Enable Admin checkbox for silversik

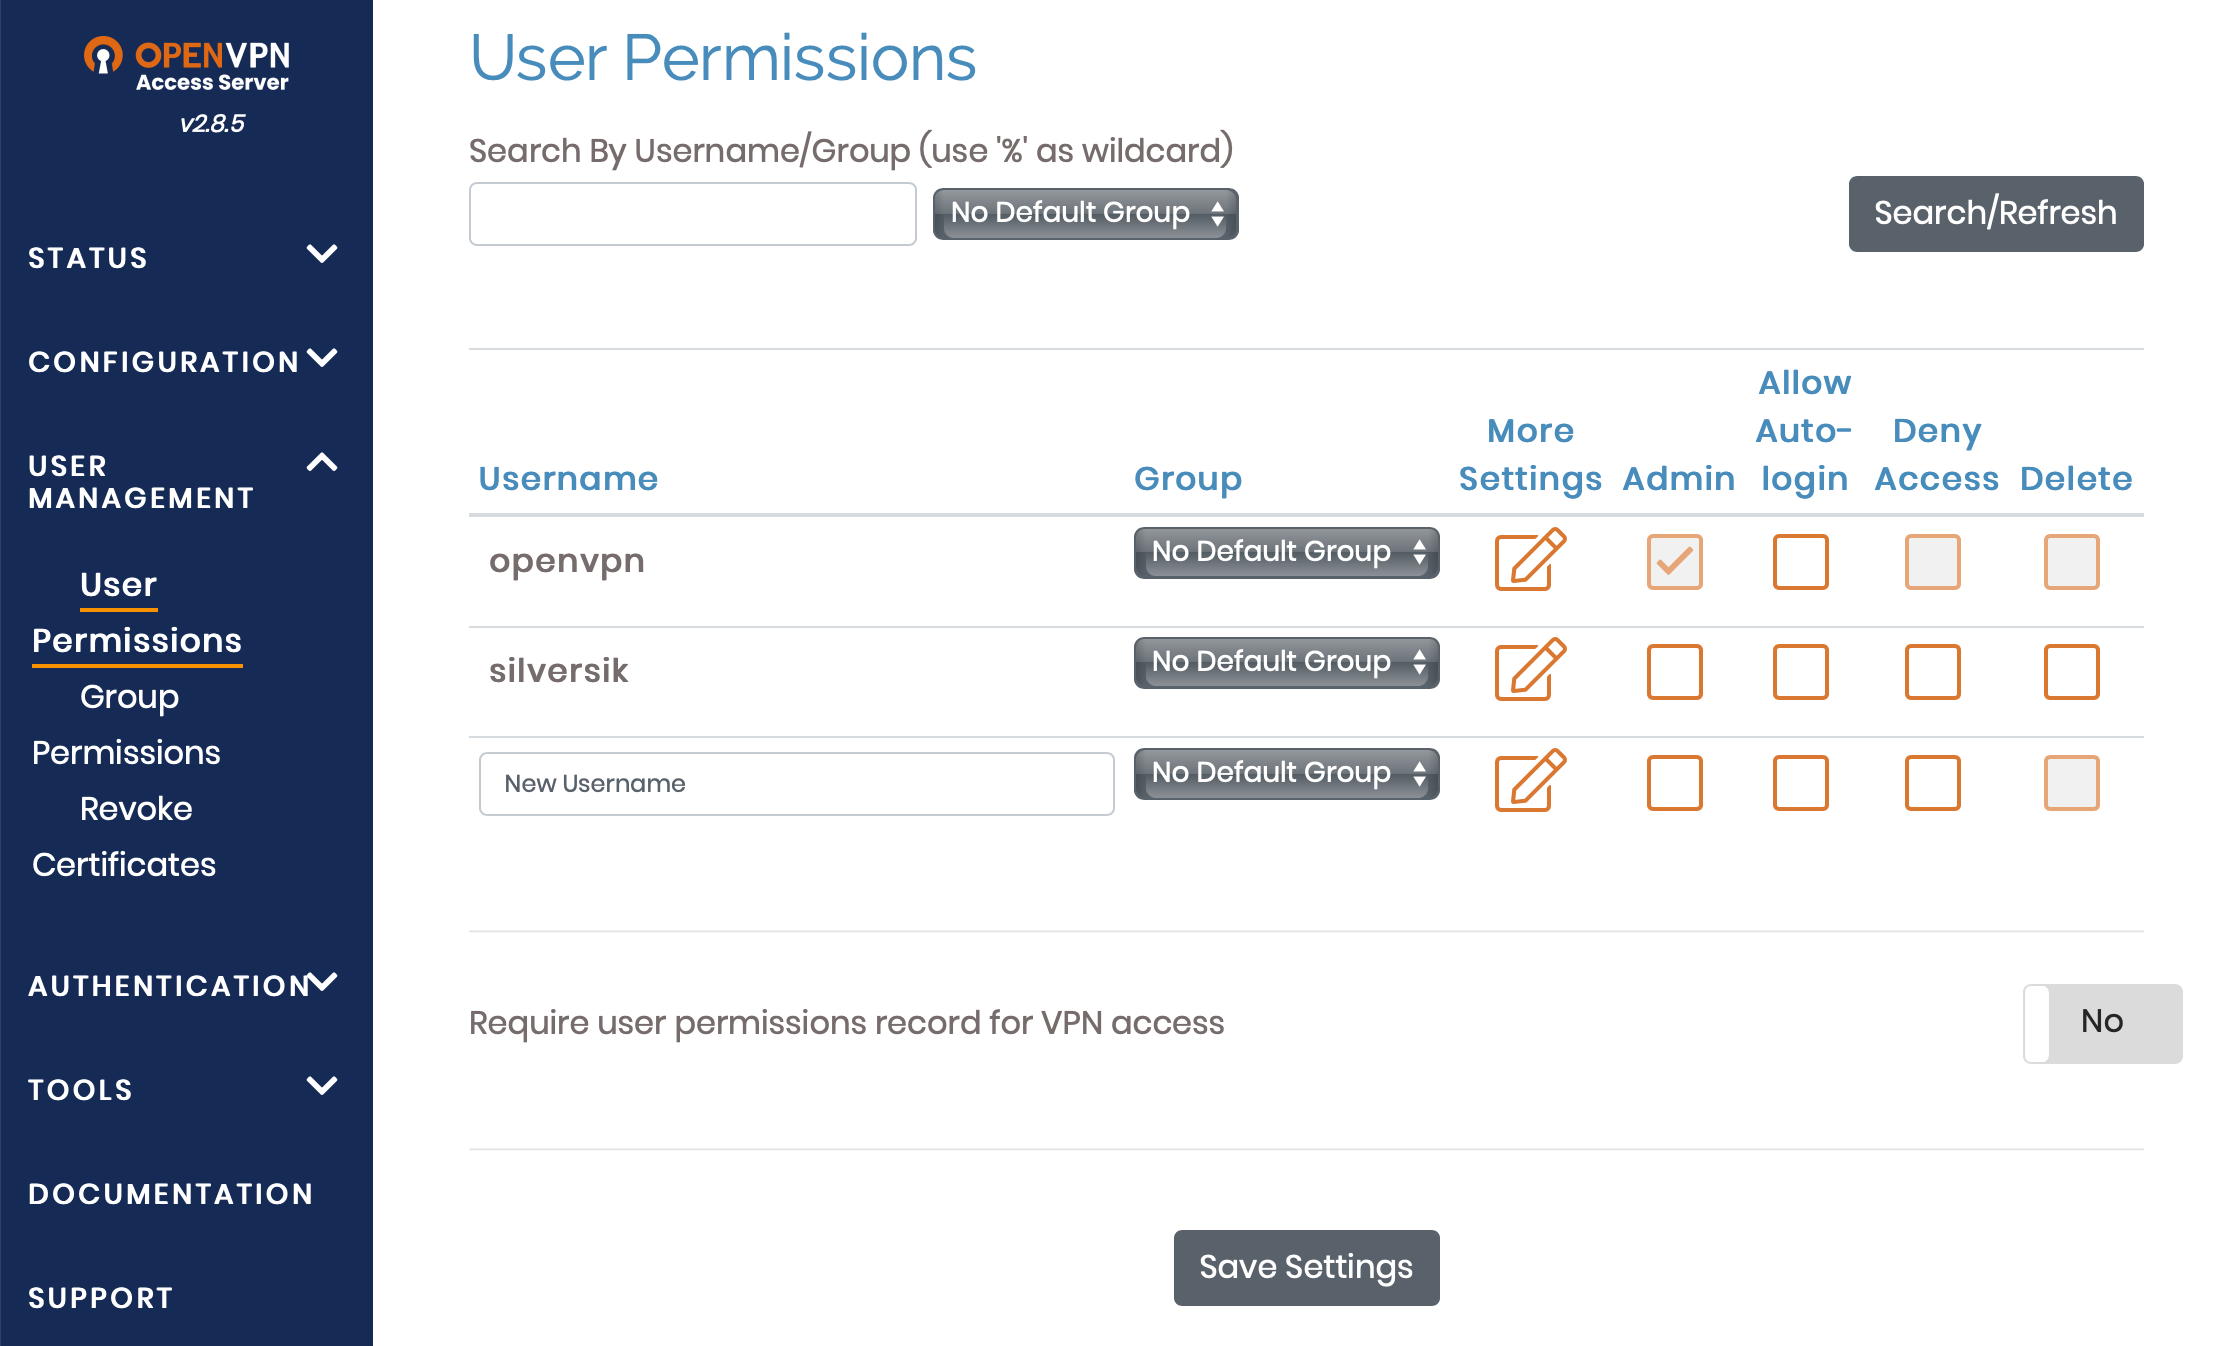pos(1674,671)
